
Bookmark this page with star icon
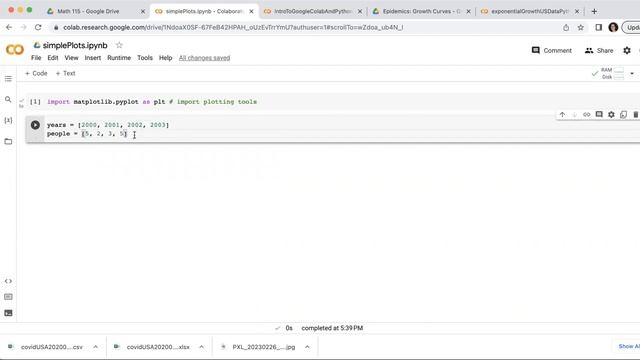581,27
